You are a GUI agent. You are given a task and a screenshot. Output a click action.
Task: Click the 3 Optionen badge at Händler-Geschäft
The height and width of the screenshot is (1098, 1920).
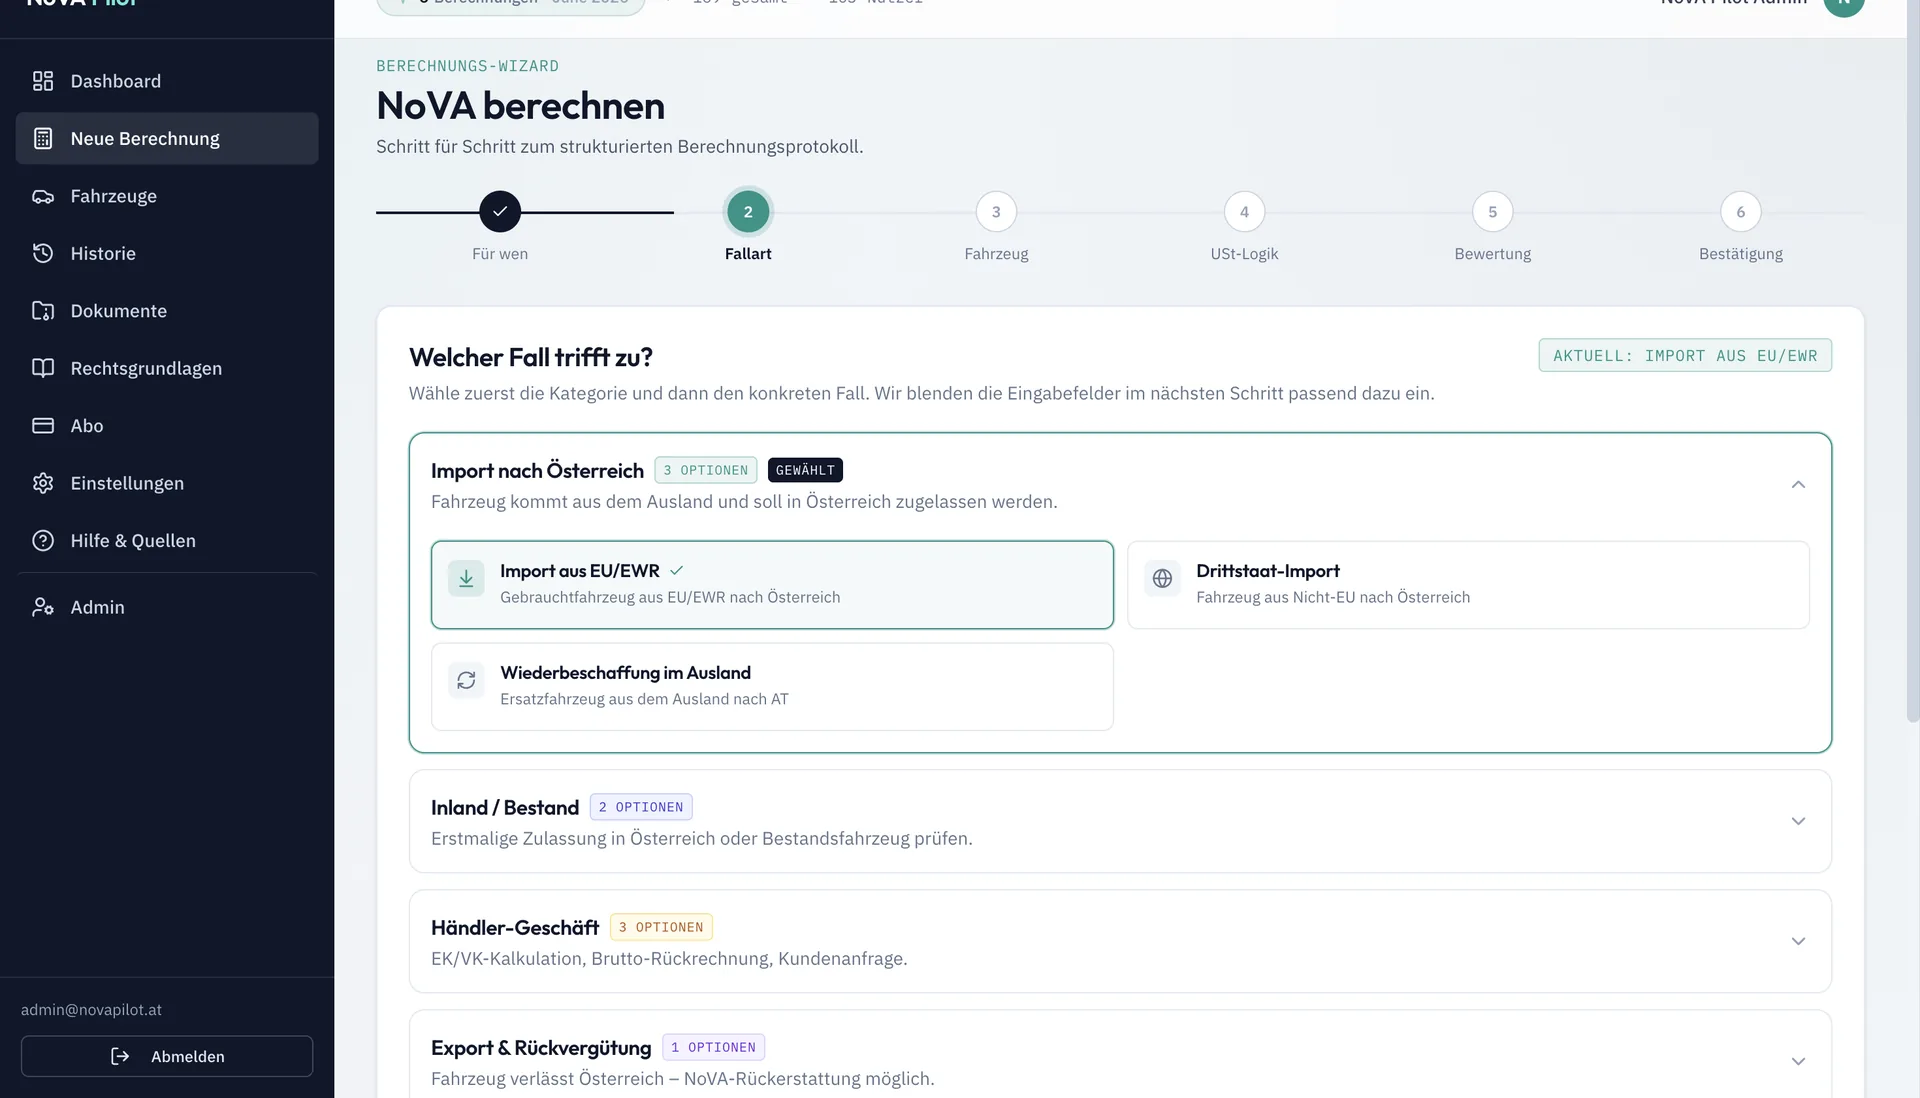[661, 927]
